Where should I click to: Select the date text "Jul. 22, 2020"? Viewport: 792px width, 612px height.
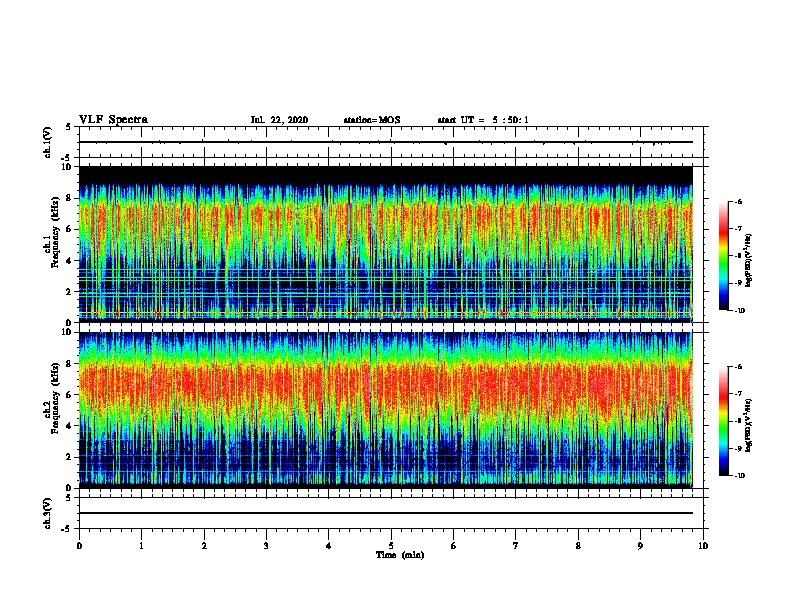coord(279,120)
